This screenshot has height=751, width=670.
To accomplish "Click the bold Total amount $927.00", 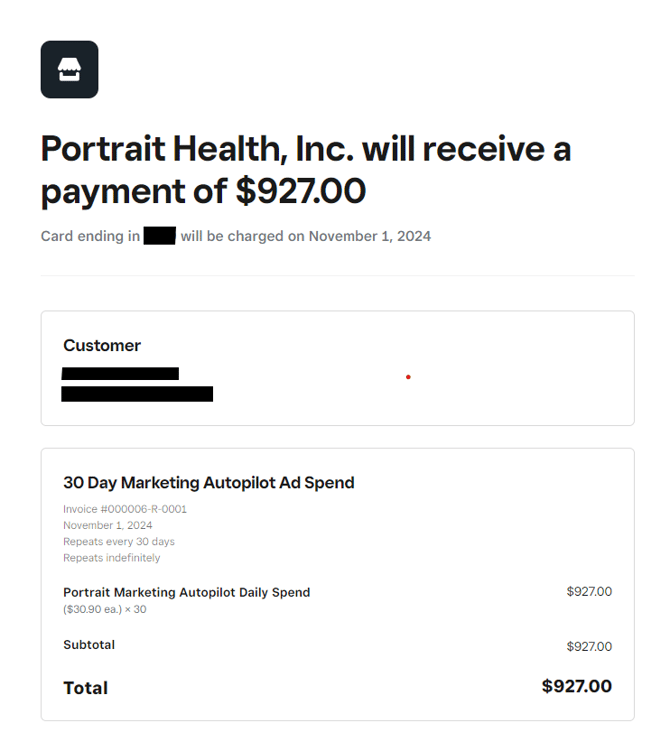I will [x=577, y=686].
